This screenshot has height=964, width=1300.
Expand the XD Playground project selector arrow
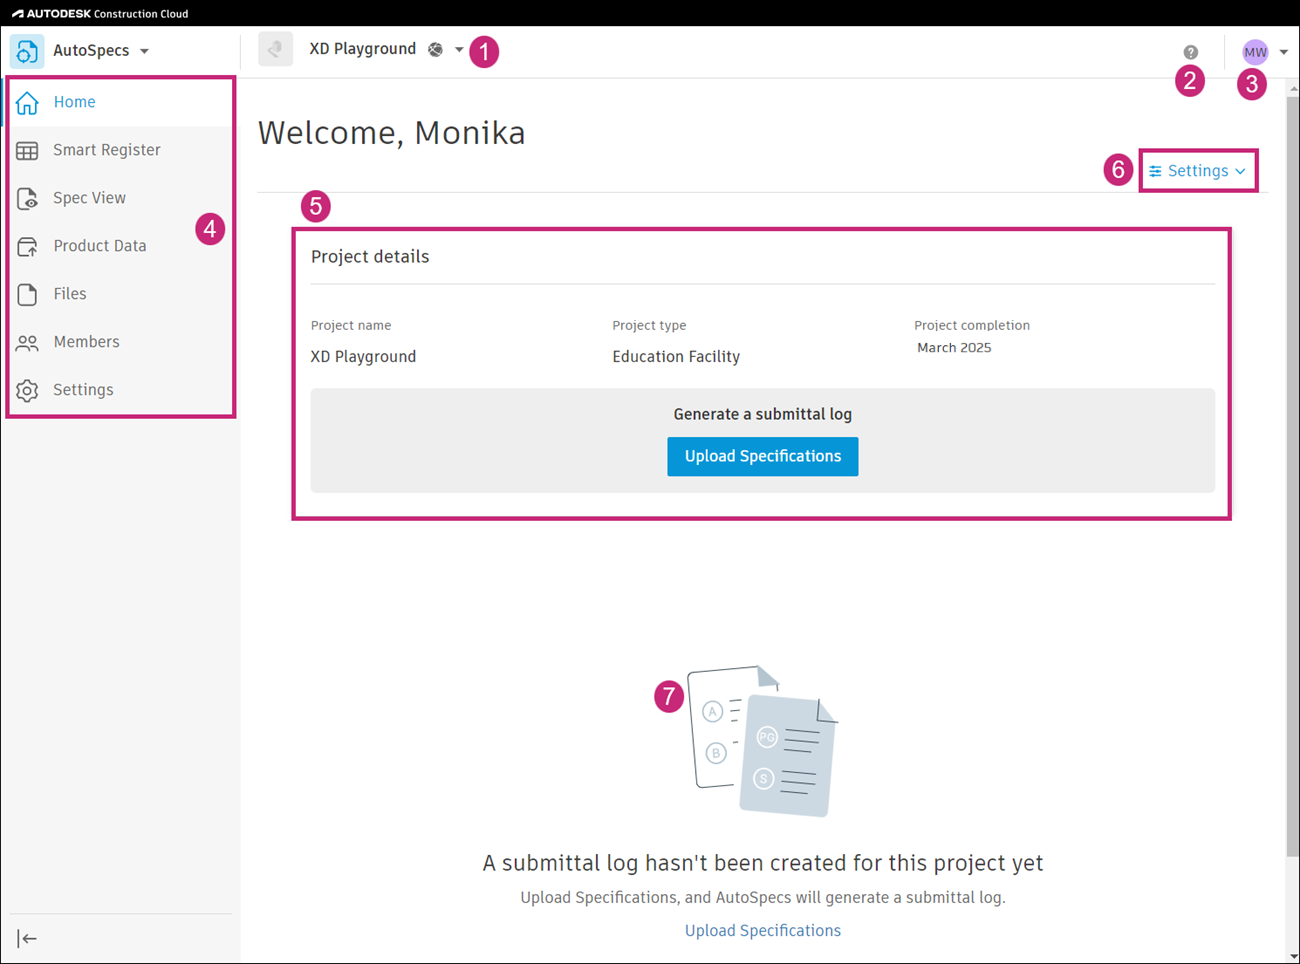(459, 49)
